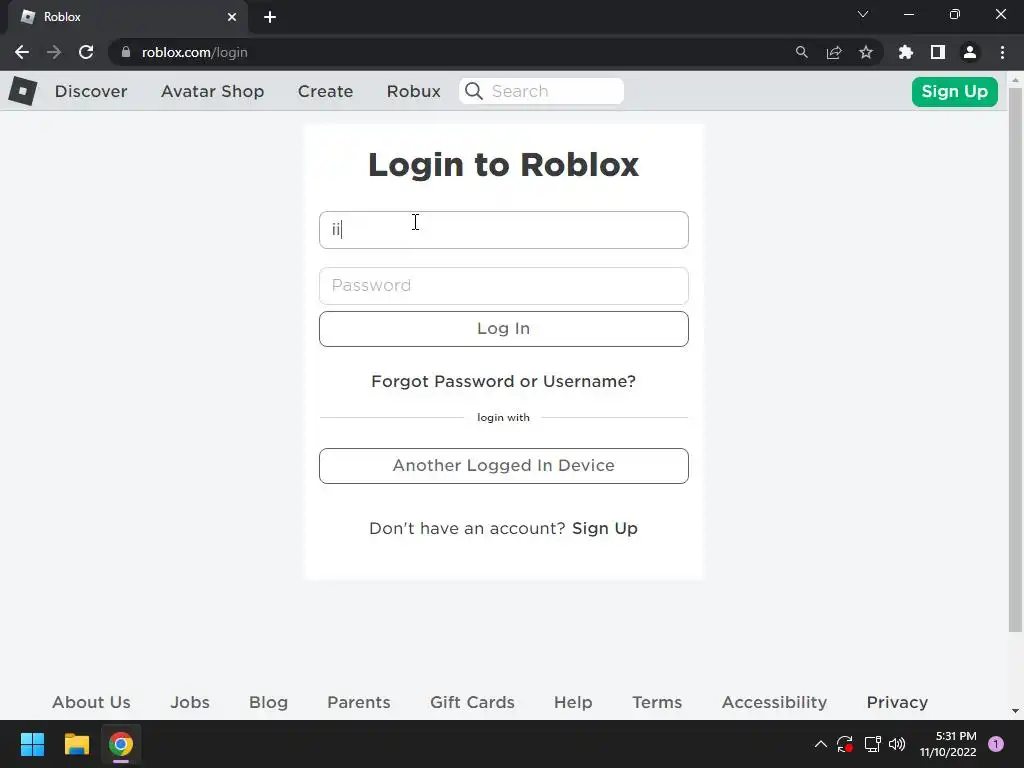Viewport: 1024px width, 768px height.
Task: Open About Us footer link
Action: 91,702
